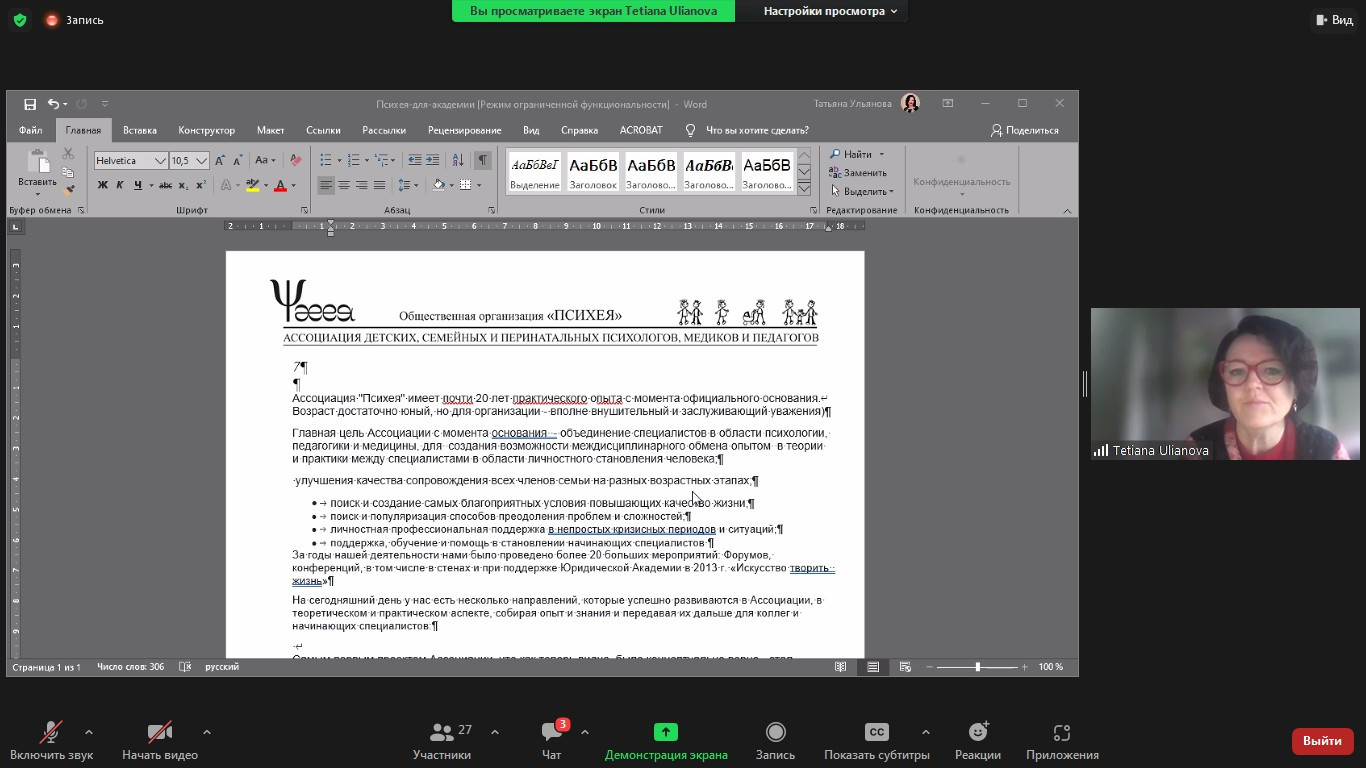Open the Вставка ribbon tab

point(140,130)
